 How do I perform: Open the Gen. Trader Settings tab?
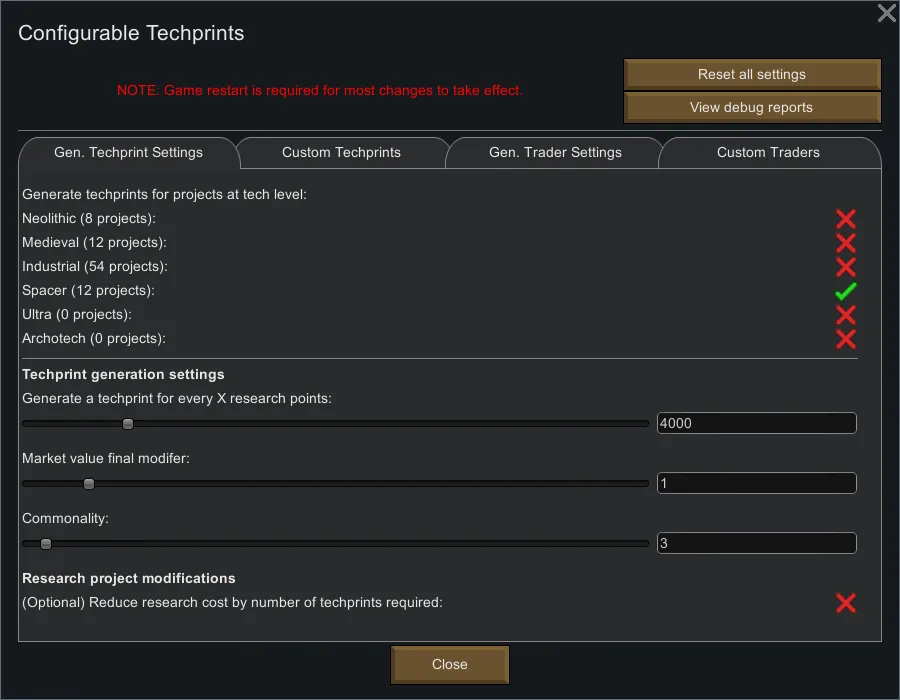(555, 153)
